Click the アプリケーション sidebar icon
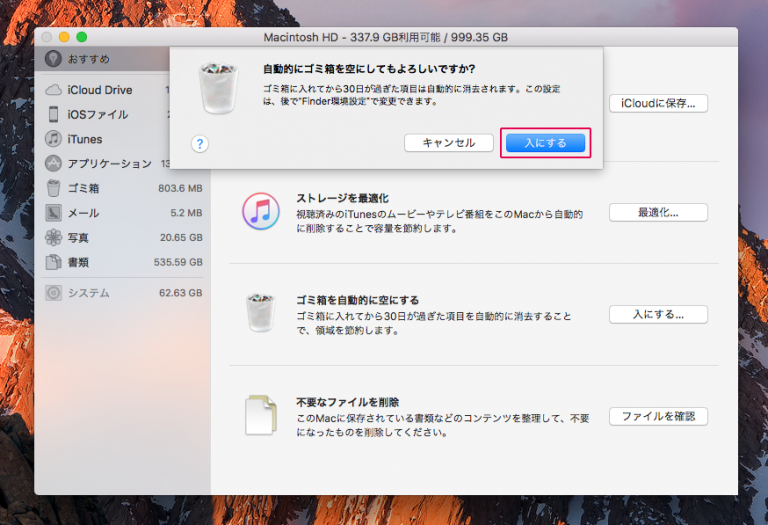This screenshot has width=768, height=525. click(x=53, y=163)
